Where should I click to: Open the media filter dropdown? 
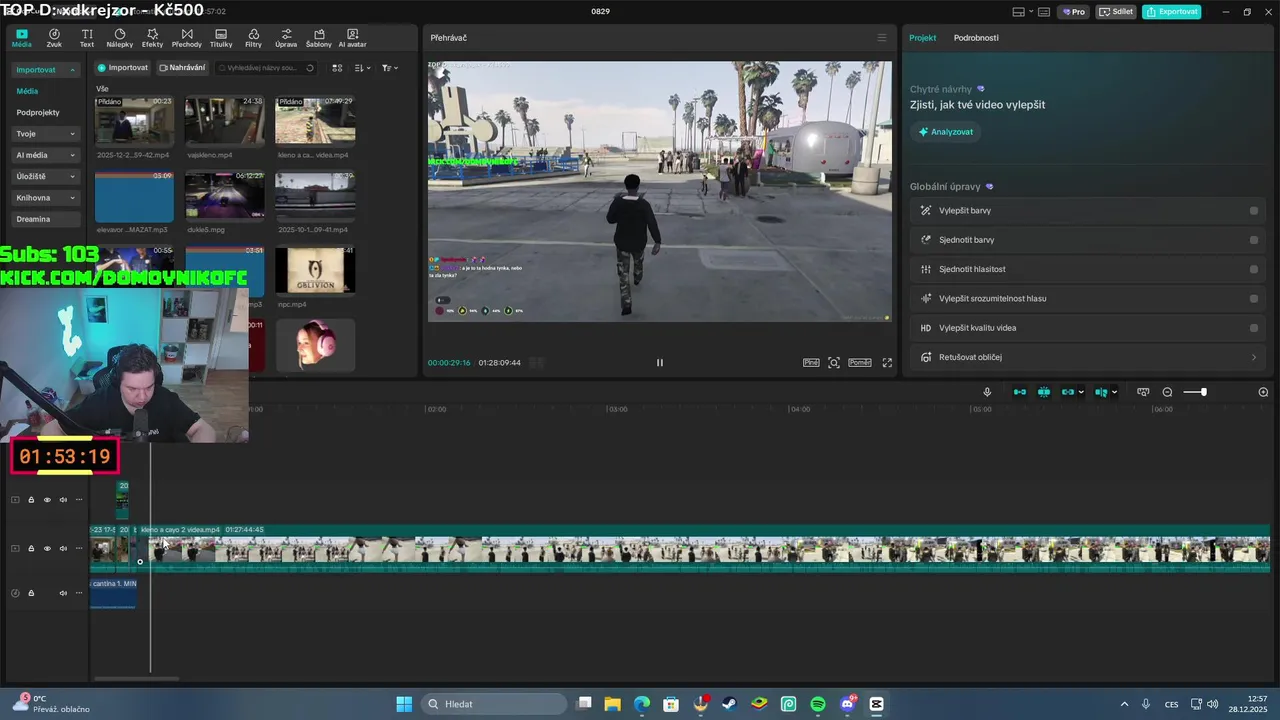pos(390,68)
